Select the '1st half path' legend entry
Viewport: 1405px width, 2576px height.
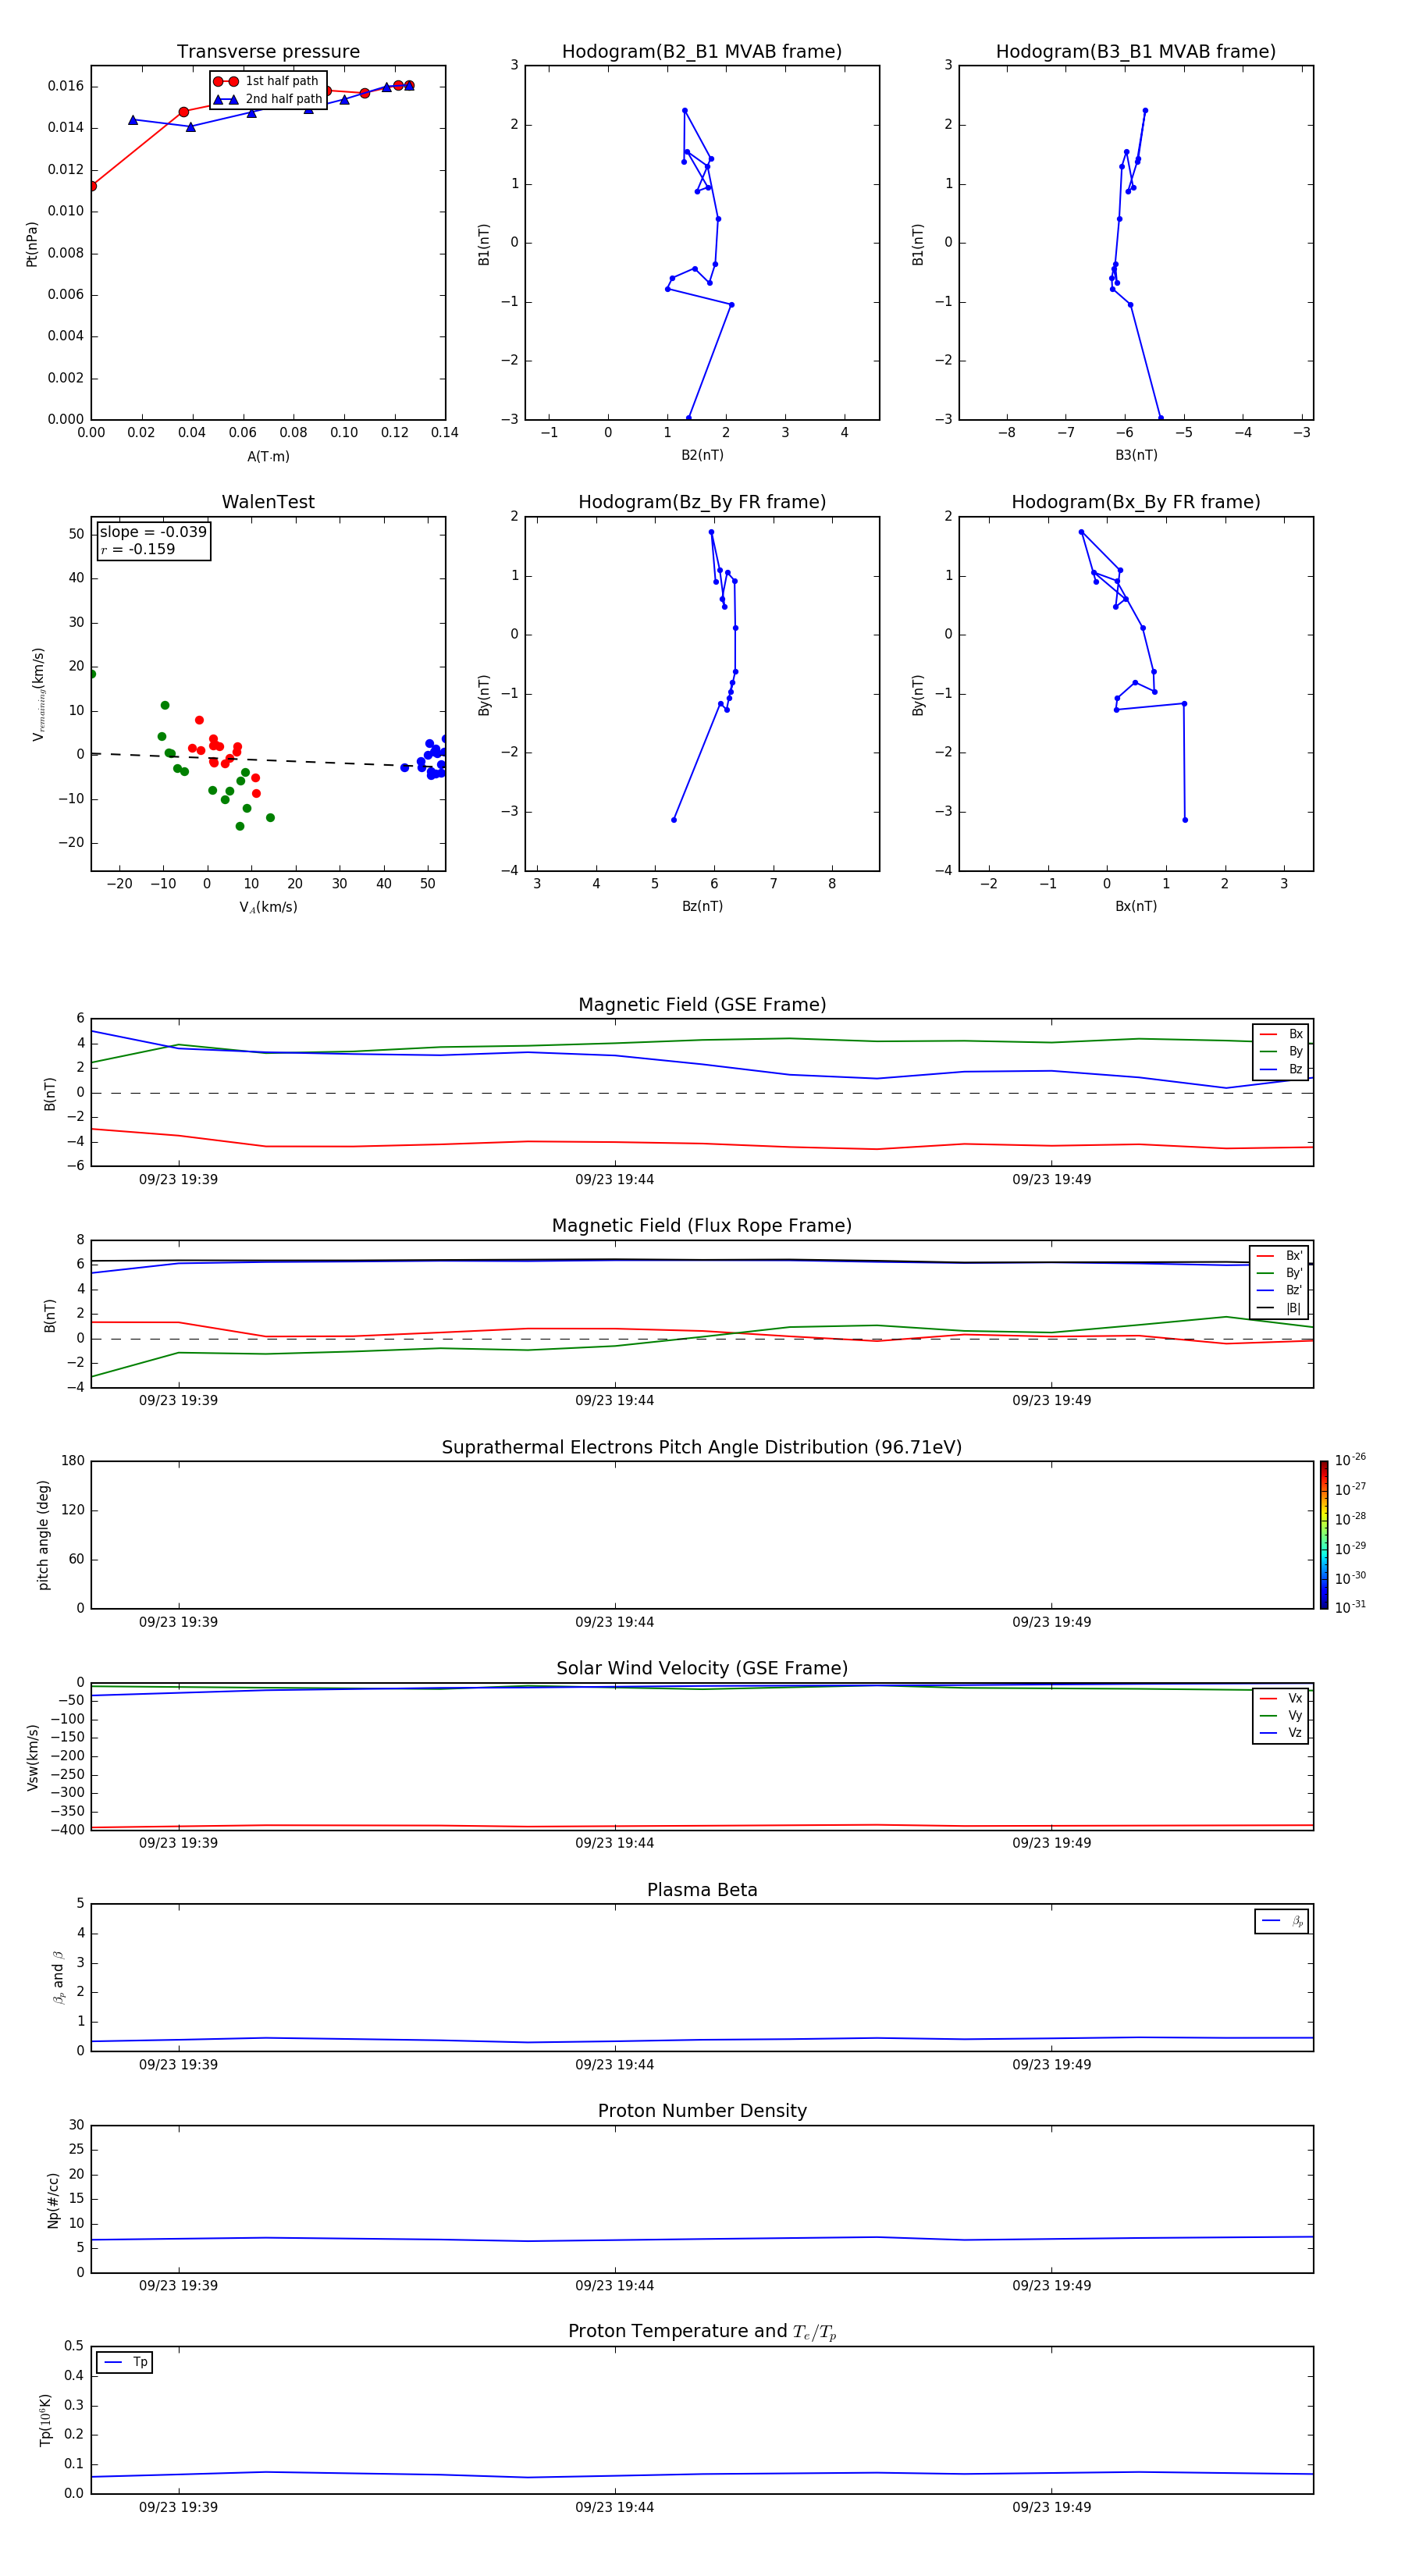pos(267,81)
